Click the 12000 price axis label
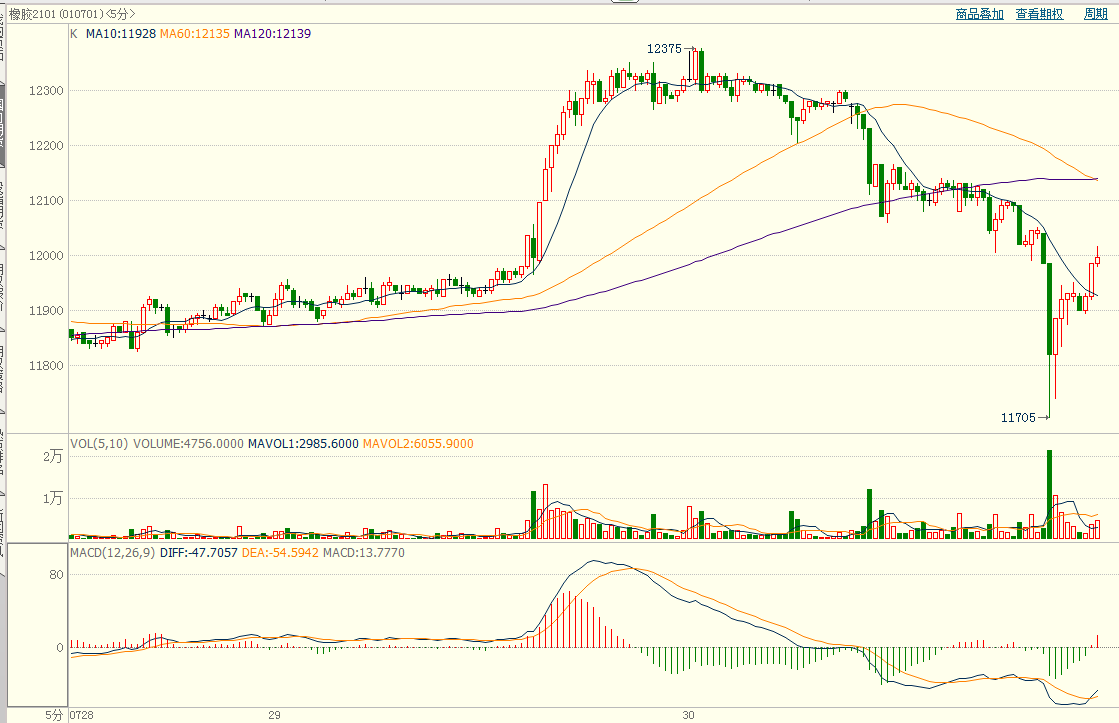The image size is (1119, 723). point(46,256)
